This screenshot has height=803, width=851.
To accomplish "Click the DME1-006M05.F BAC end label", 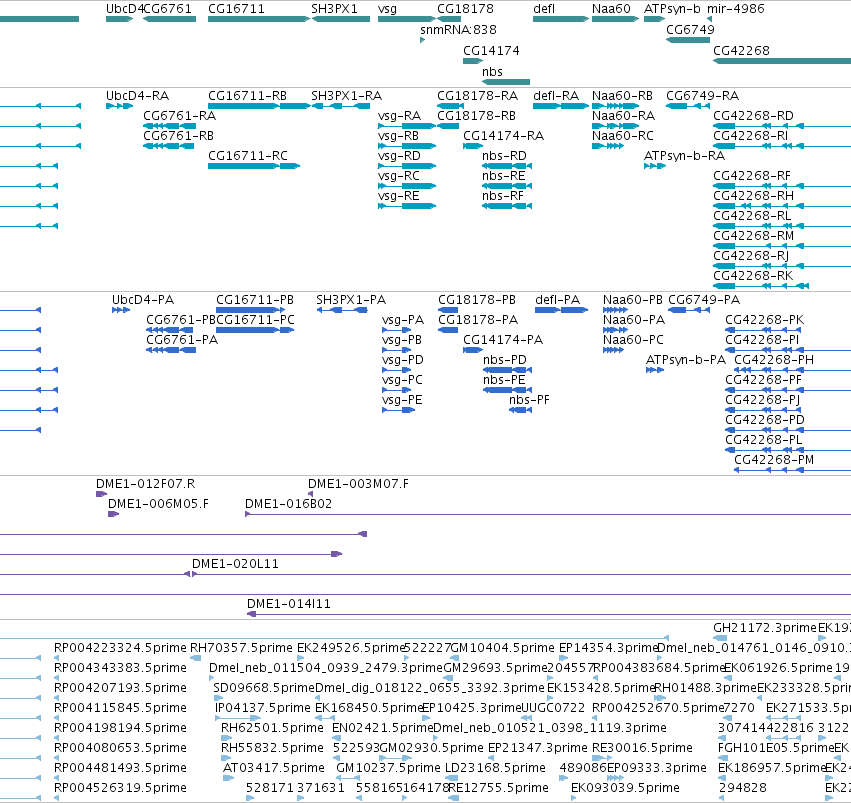I will point(158,504).
